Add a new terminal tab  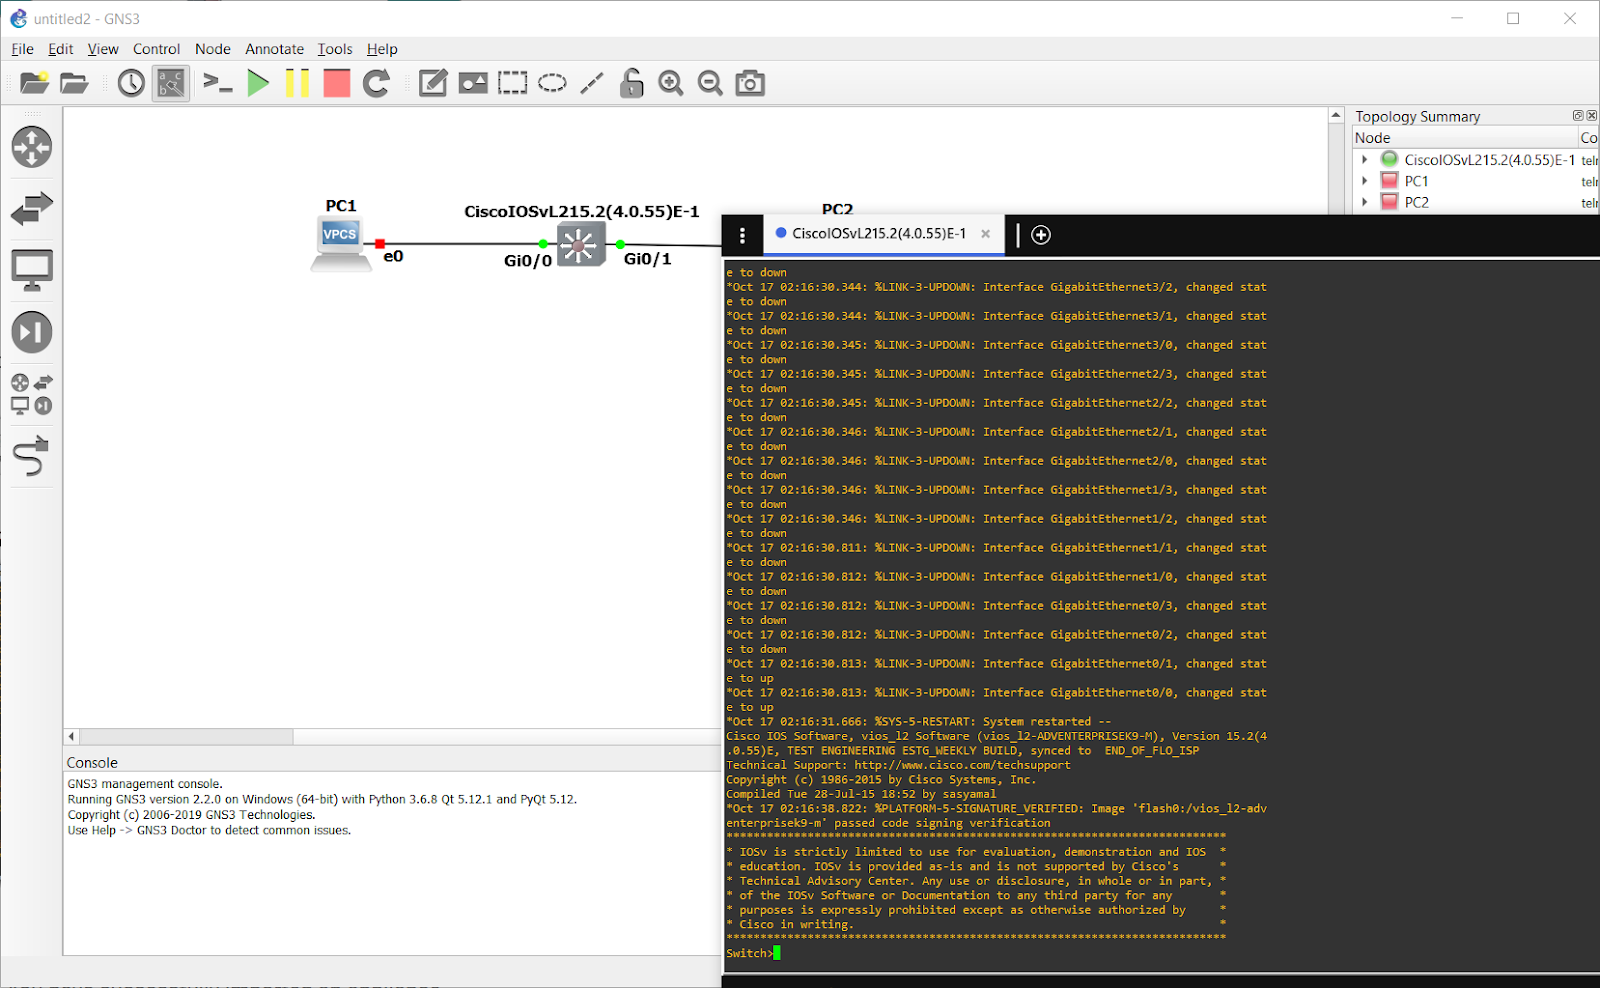click(1041, 235)
